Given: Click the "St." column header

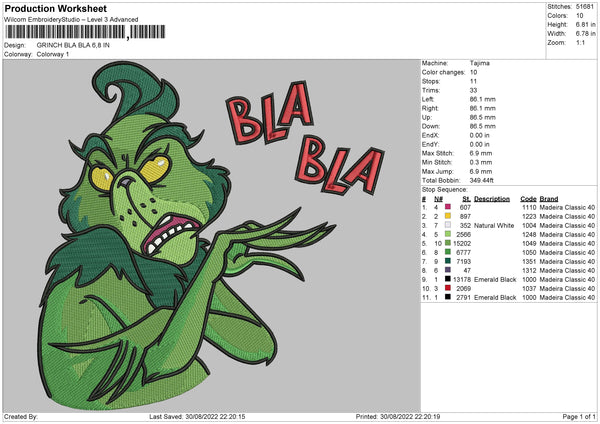Looking at the screenshot, I should pos(466,199).
